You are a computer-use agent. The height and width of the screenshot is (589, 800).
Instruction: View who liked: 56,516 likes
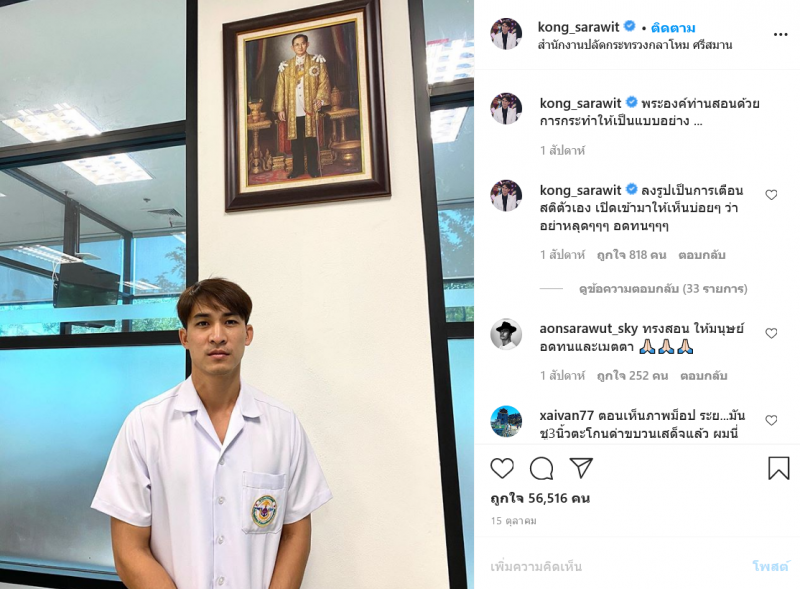[540, 499]
